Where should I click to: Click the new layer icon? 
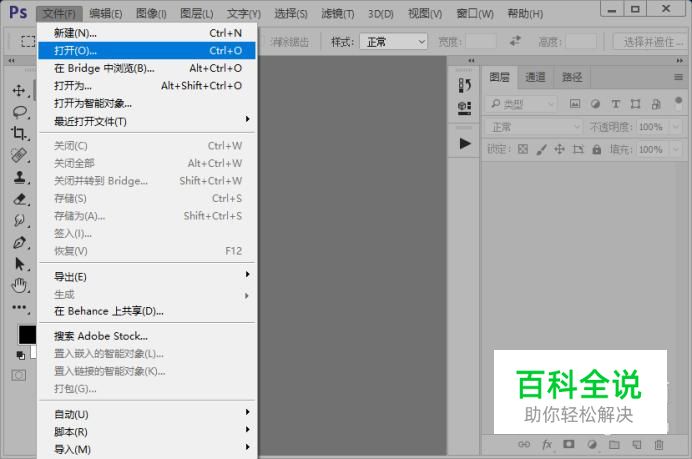click(637, 444)
